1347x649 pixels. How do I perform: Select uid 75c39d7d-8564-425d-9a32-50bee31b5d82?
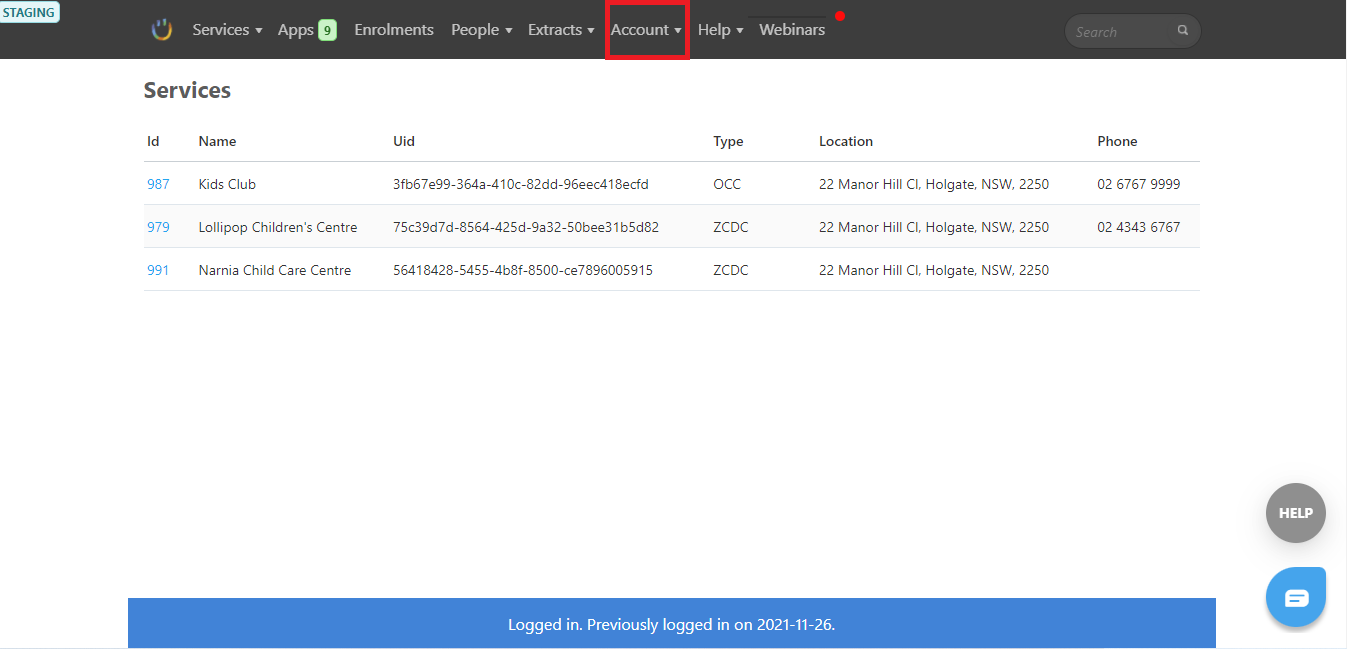tap(526, 227)
